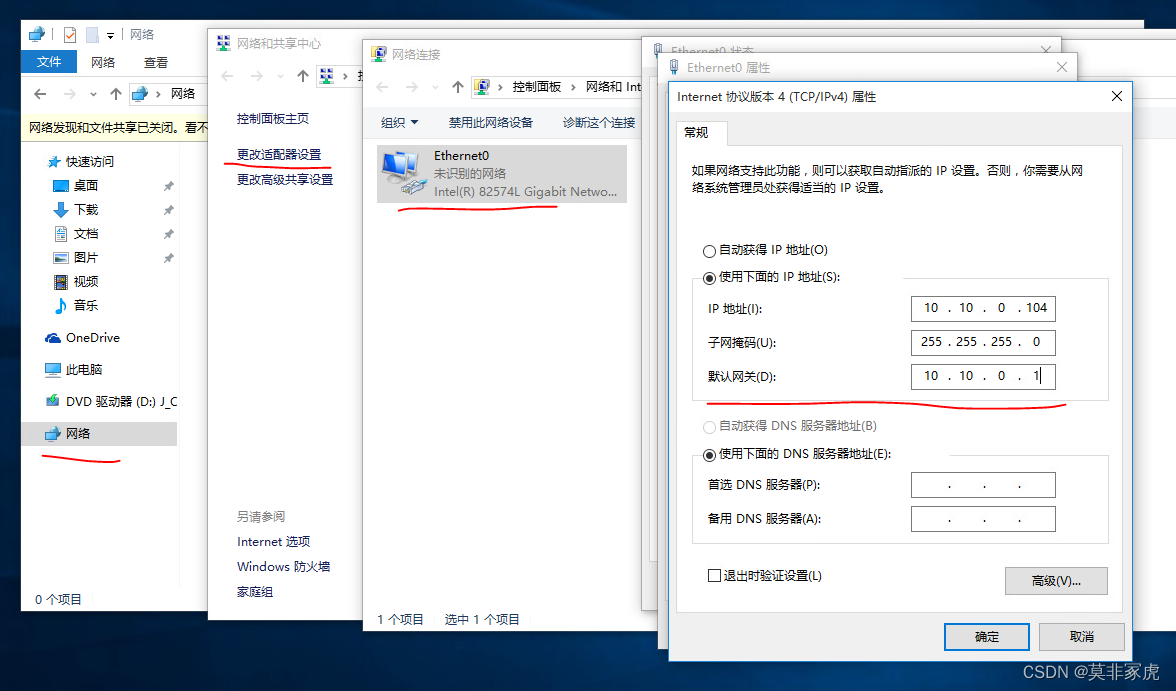Click 控制面板 breadcrumb in Network Connections
The height and width of the screenshot is (691, 1176).
536,87
